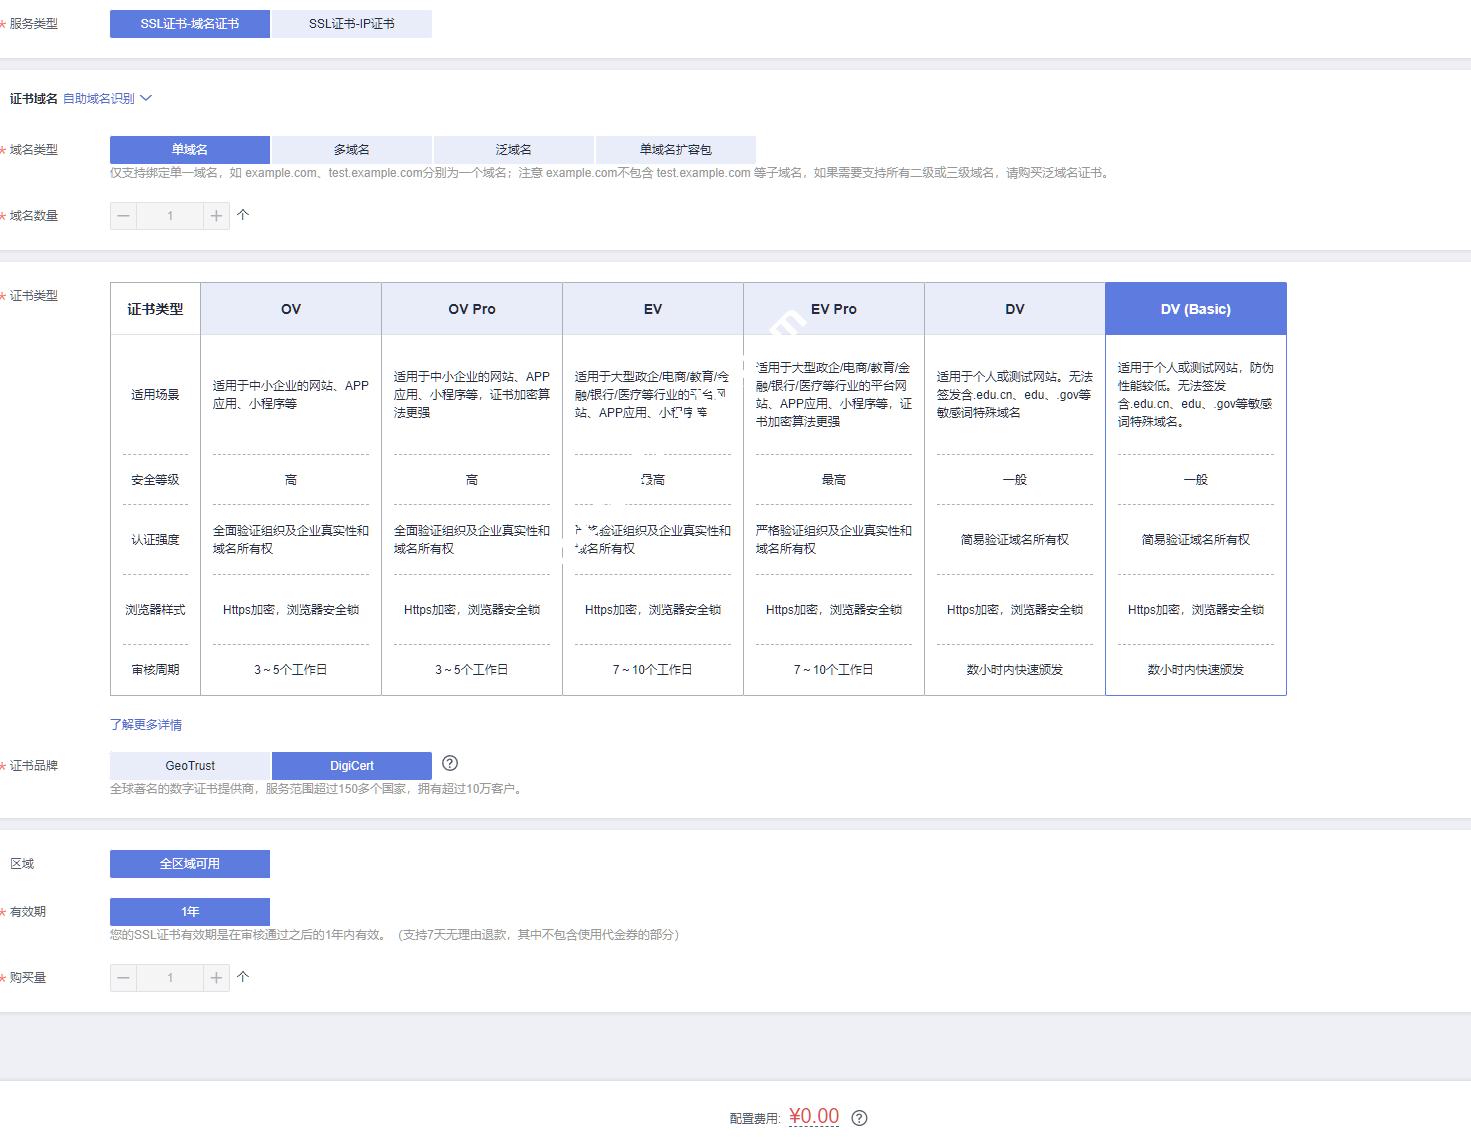Select the SSL证书-IP证书 service type

point(351,24)
